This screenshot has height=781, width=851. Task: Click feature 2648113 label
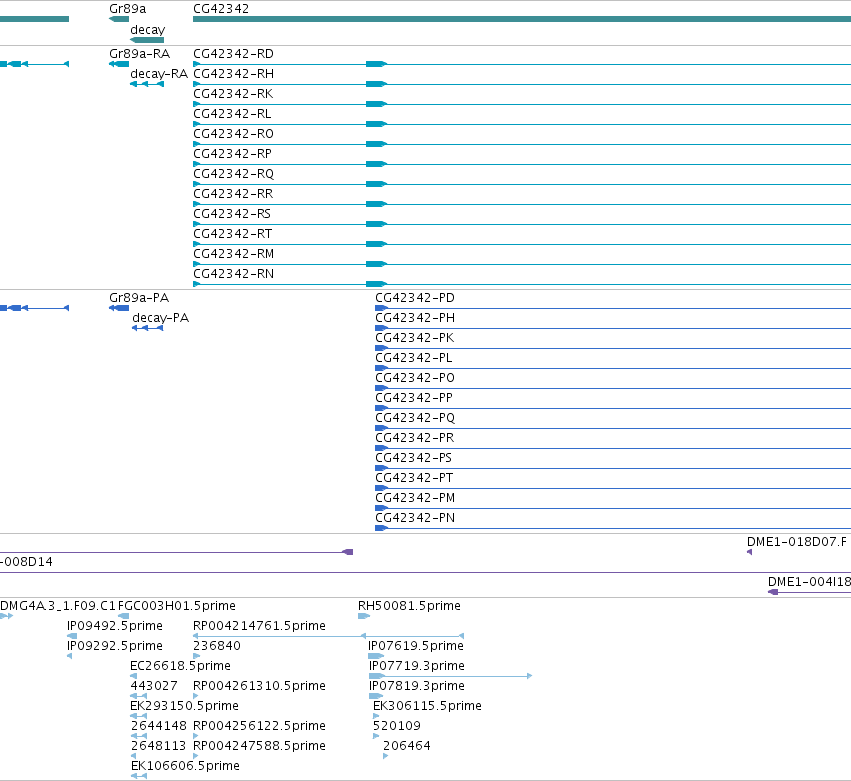click(x=158, y=746)
